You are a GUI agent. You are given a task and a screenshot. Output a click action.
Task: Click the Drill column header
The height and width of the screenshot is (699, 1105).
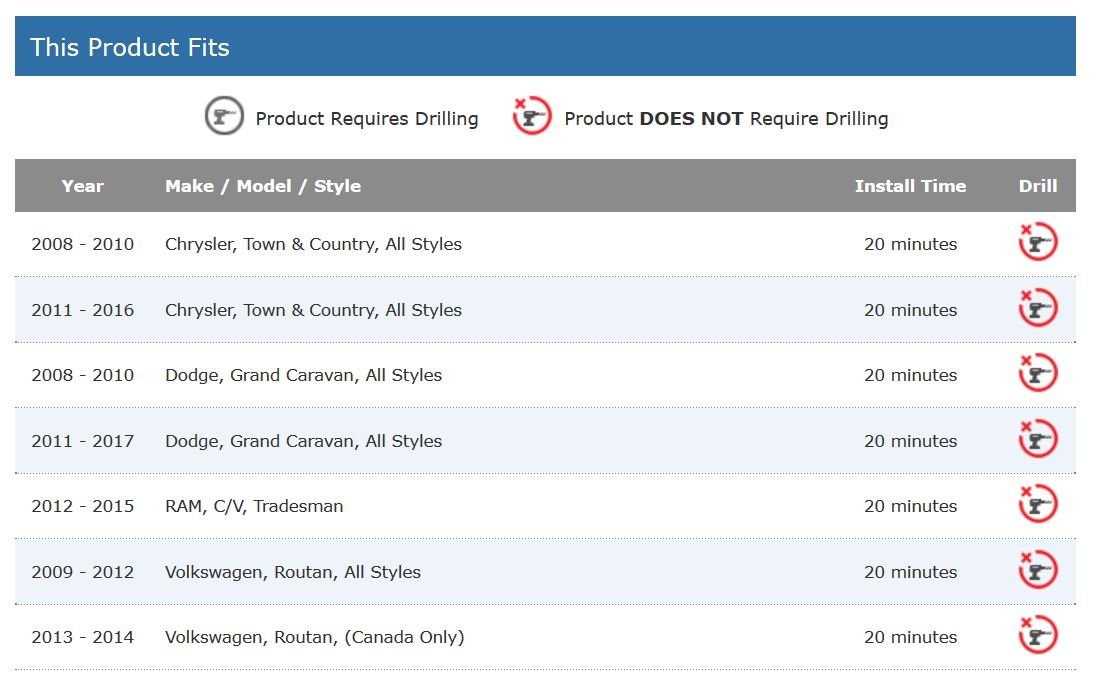1038,186
